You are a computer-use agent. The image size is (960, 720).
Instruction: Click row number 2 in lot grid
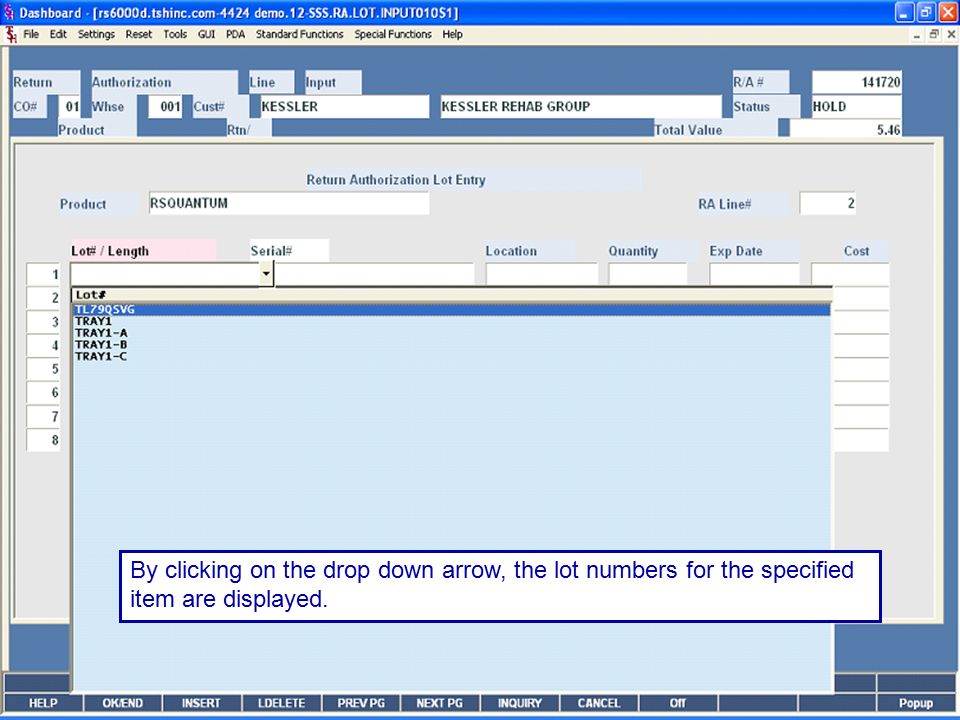click(x=43, y=298)
